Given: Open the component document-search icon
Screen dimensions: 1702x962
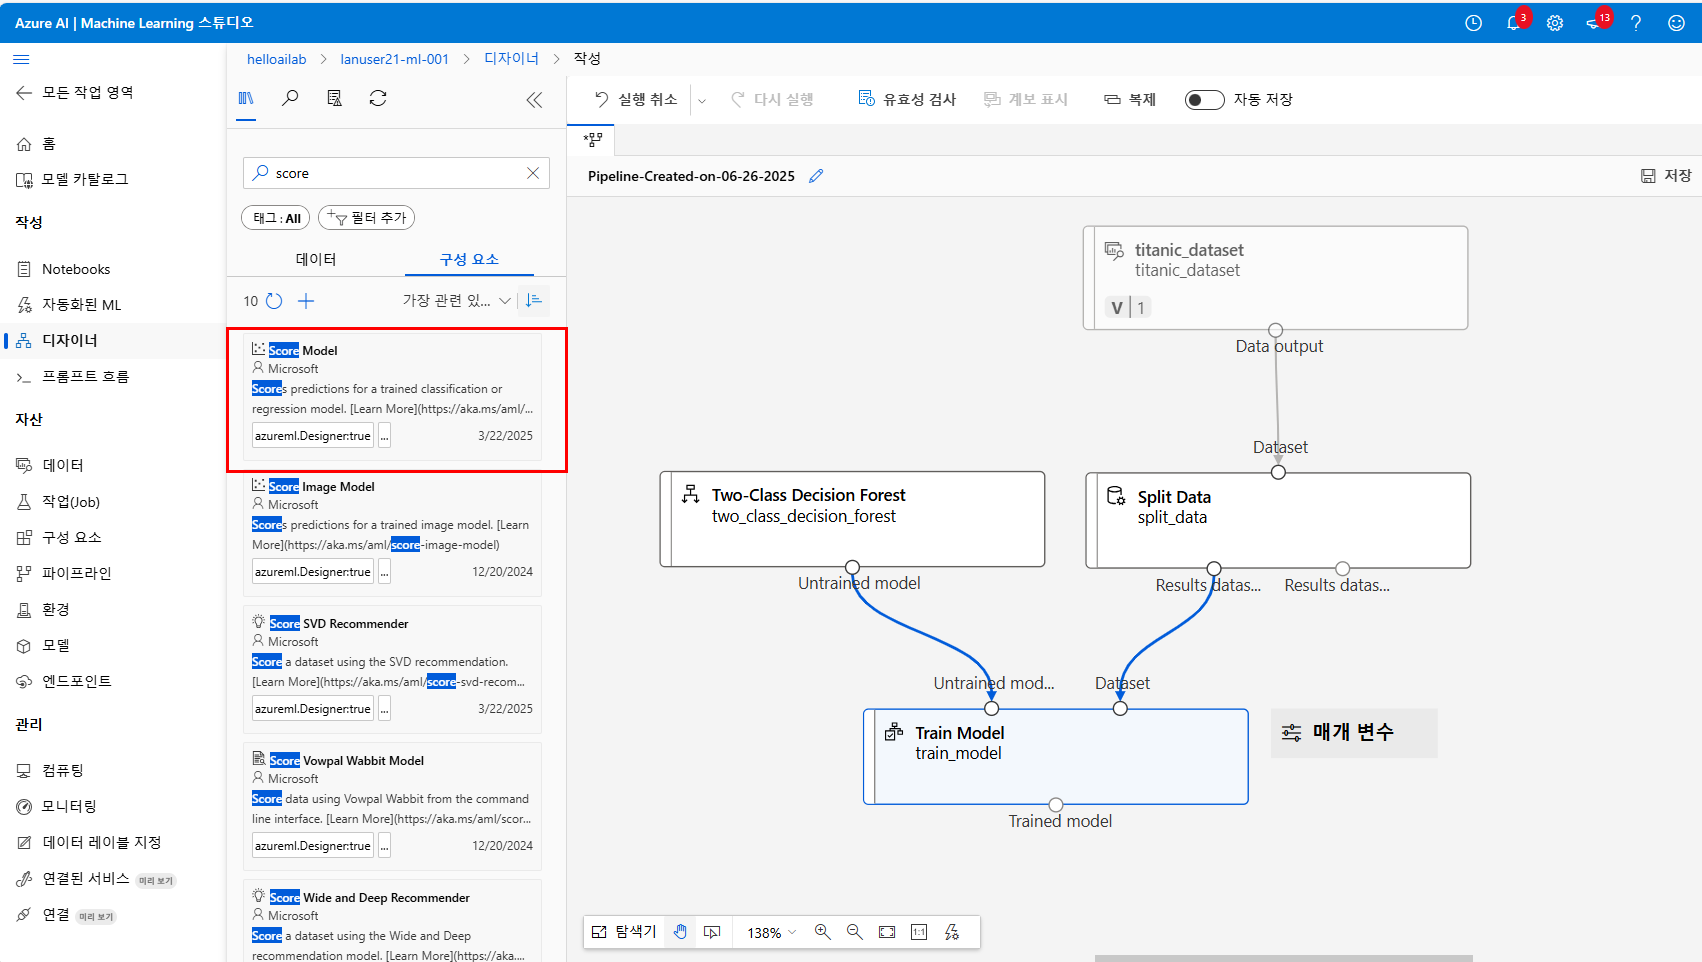Looking at the screenshot, I should click(334, 98).
